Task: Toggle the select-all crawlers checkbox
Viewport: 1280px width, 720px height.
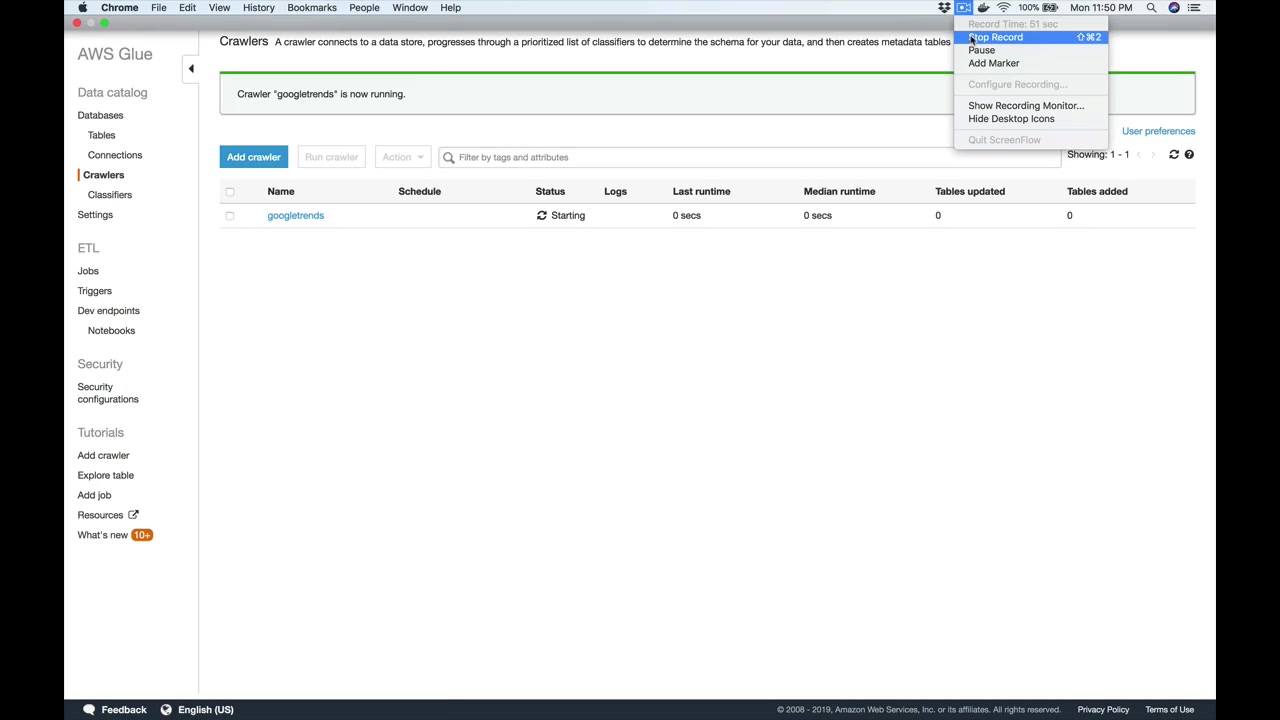Action: 230,192
